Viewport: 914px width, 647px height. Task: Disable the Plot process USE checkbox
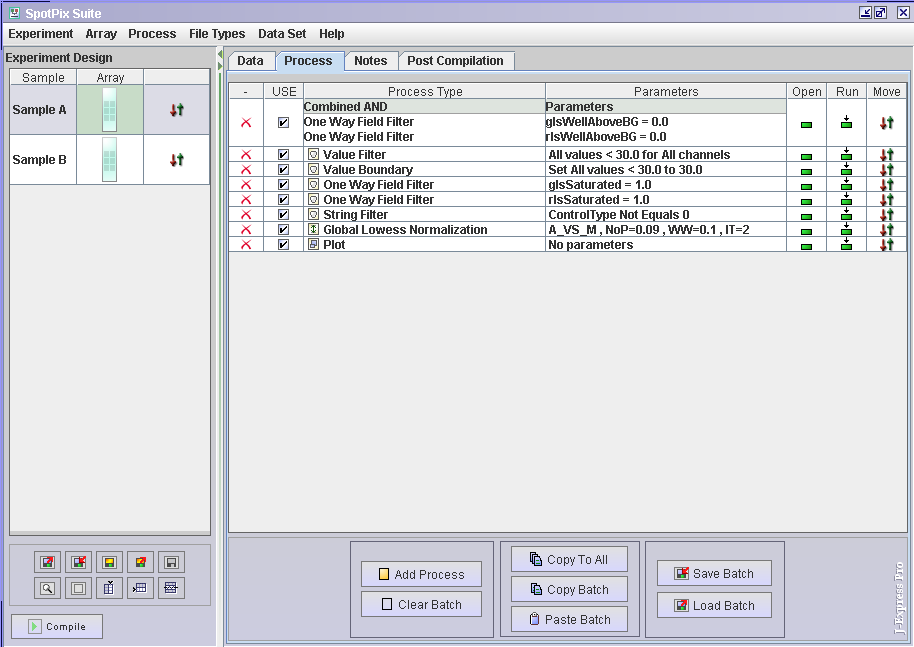pos(284,244)
